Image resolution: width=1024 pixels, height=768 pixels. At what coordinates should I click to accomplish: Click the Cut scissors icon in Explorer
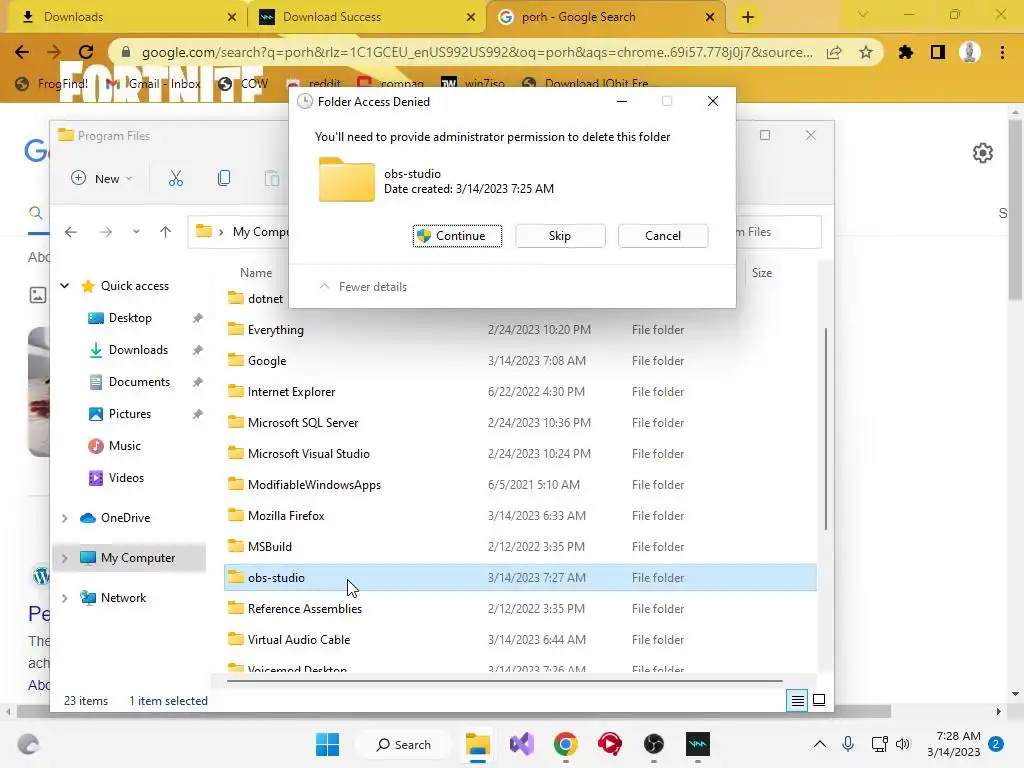tap(176, 178)
